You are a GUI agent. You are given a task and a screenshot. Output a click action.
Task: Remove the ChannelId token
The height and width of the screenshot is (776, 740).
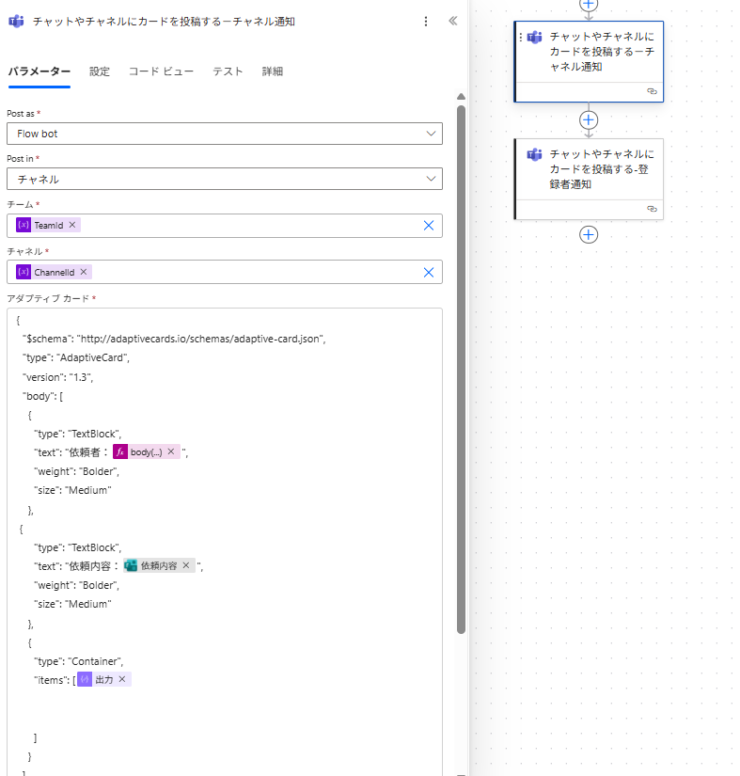pos(84,272)
